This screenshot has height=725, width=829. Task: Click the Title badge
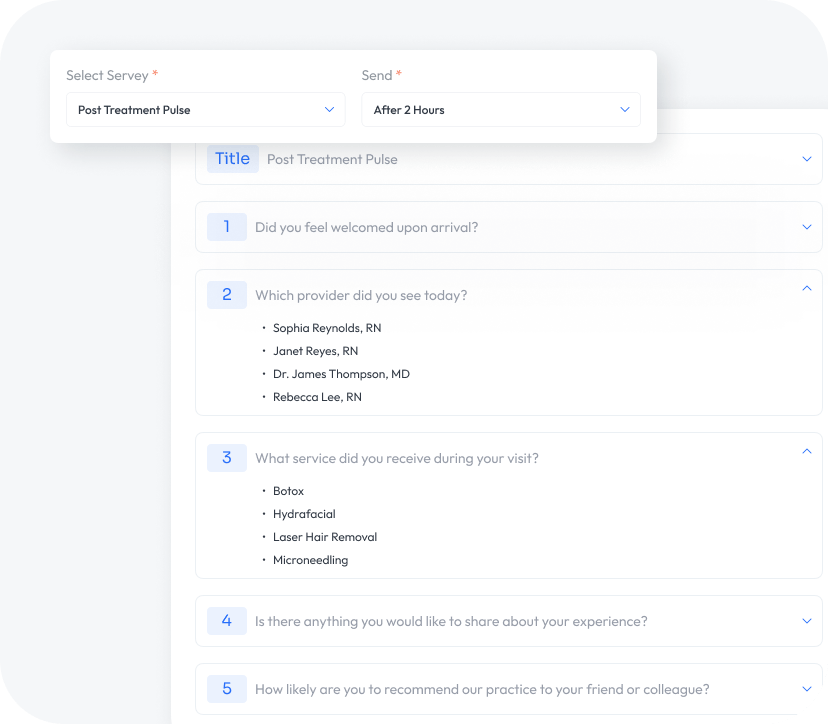[x=232, y=159]
